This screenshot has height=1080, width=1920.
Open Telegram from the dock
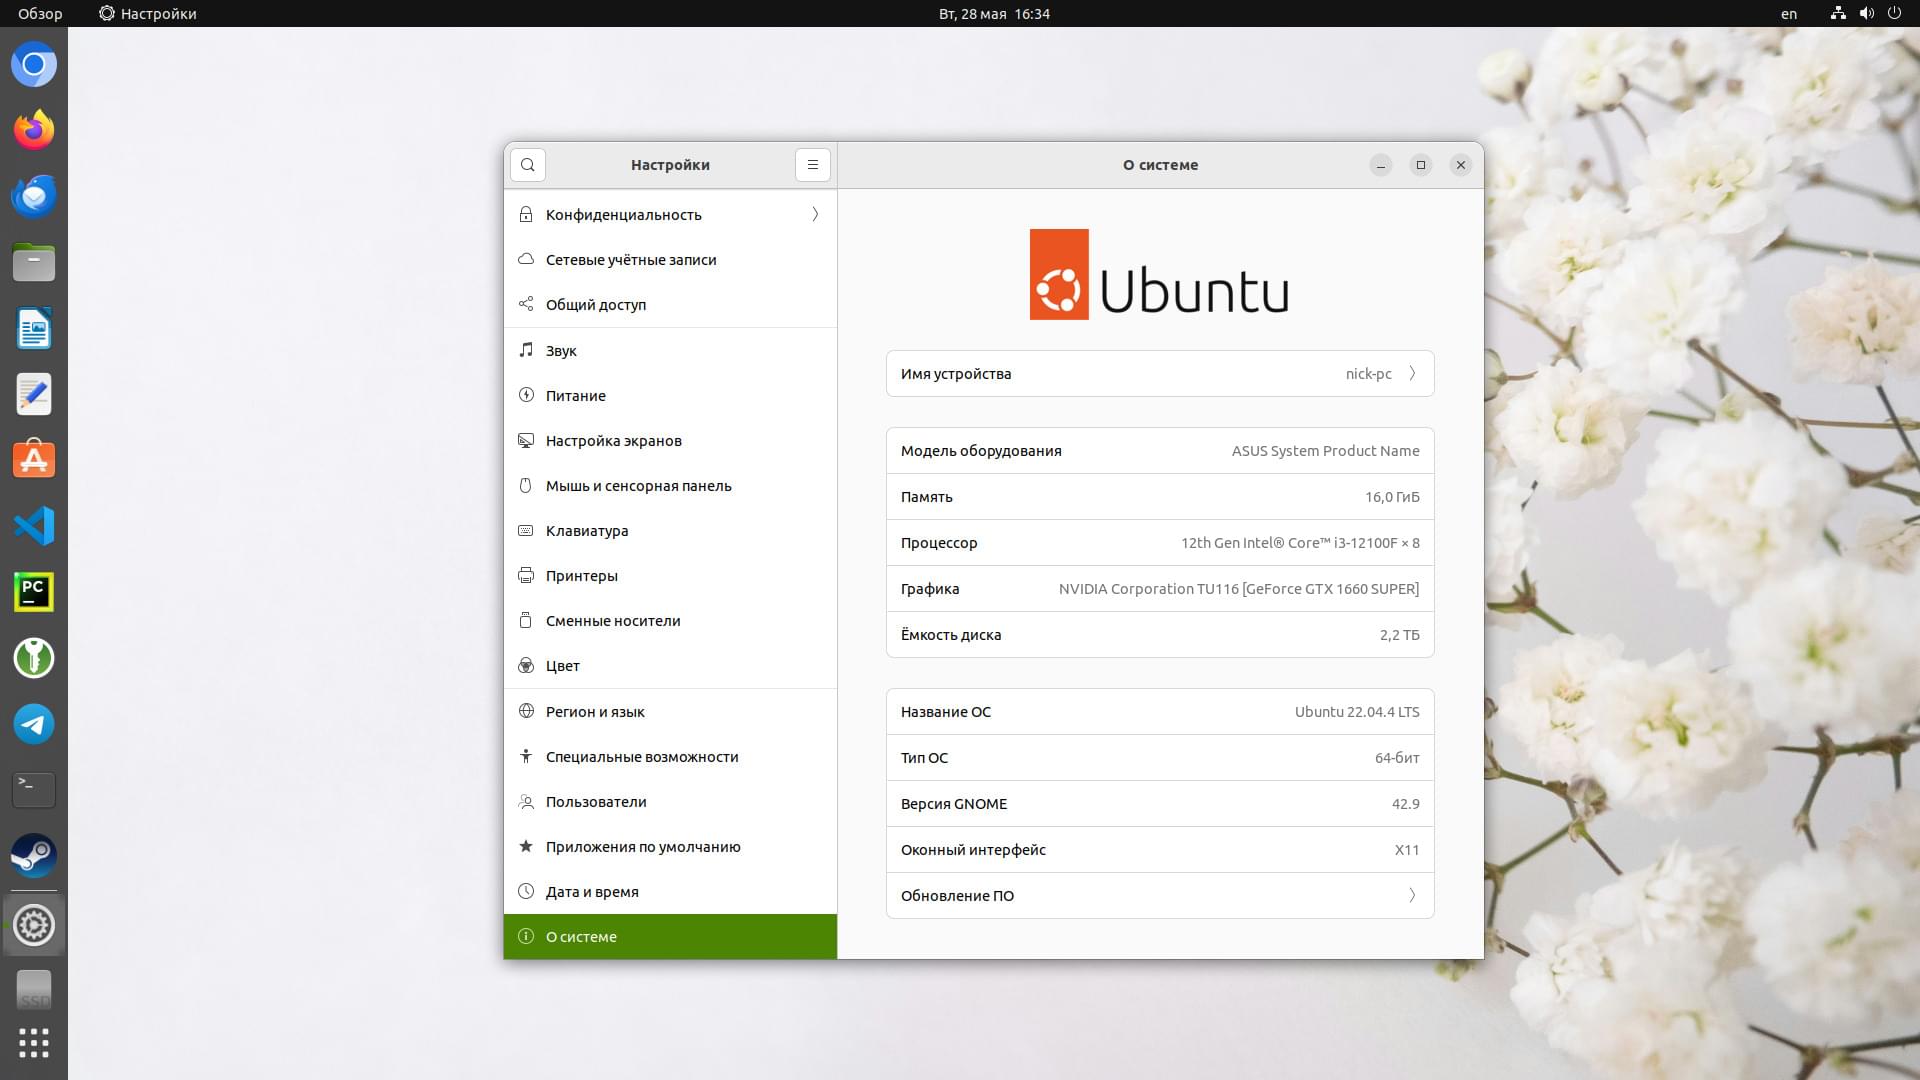tap(34, 724)
